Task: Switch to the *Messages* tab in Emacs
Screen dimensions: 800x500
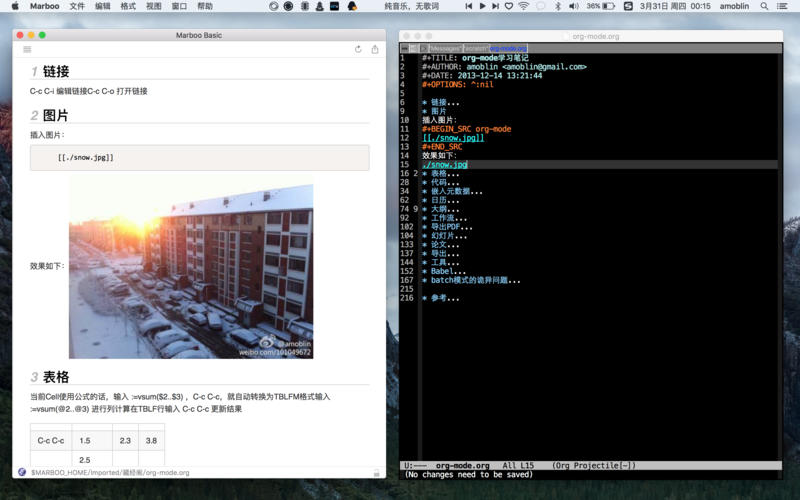Action: pyautogui.click(x=444, y=48)
